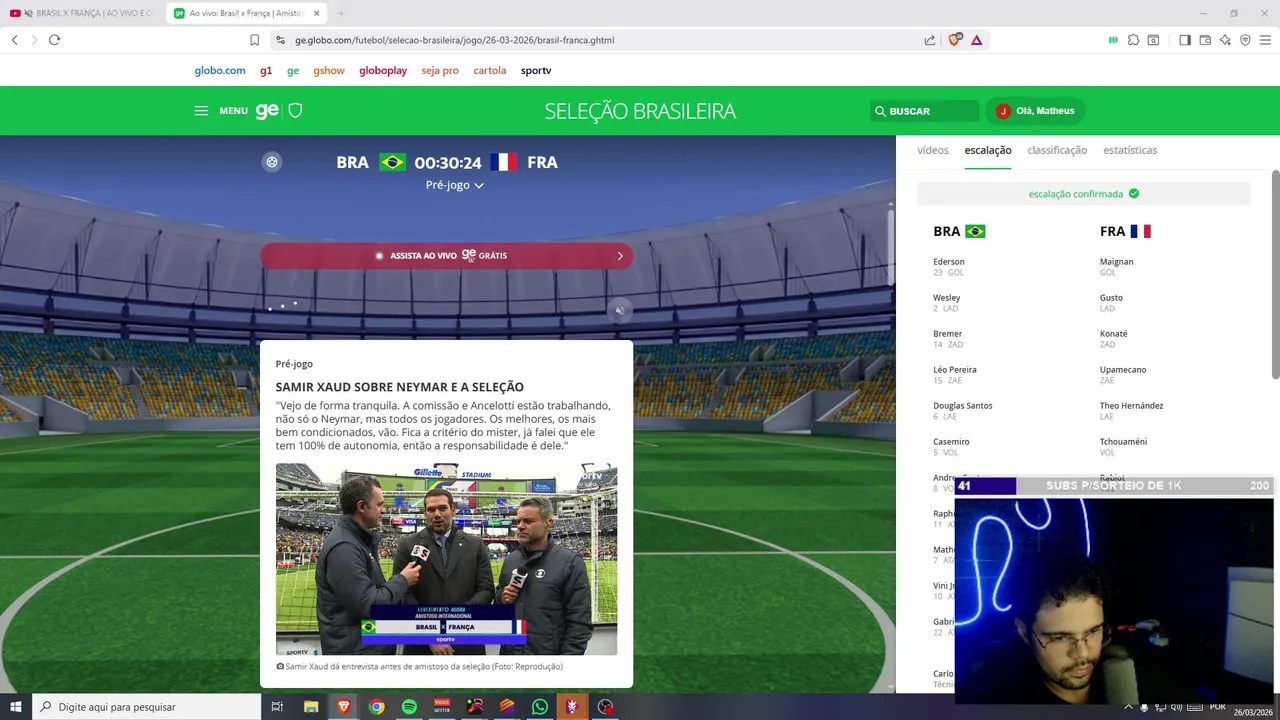The image size is (1280, 720).
Task: Switch to the vídeos tab
Action: coord(933,150)
